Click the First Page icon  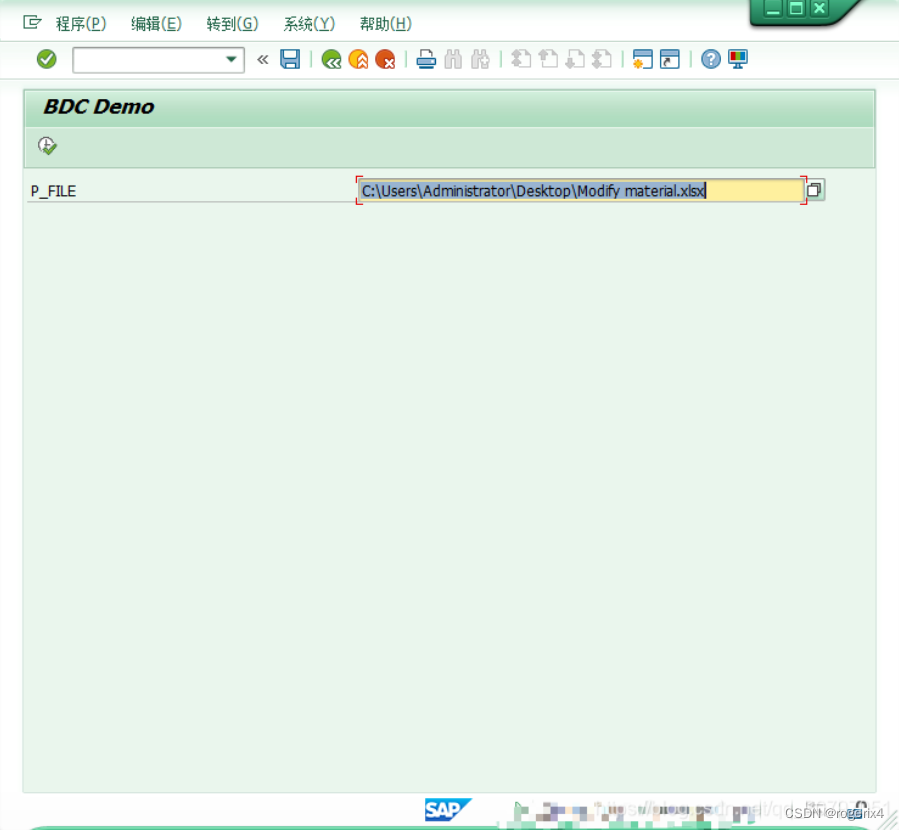(521, 59)
